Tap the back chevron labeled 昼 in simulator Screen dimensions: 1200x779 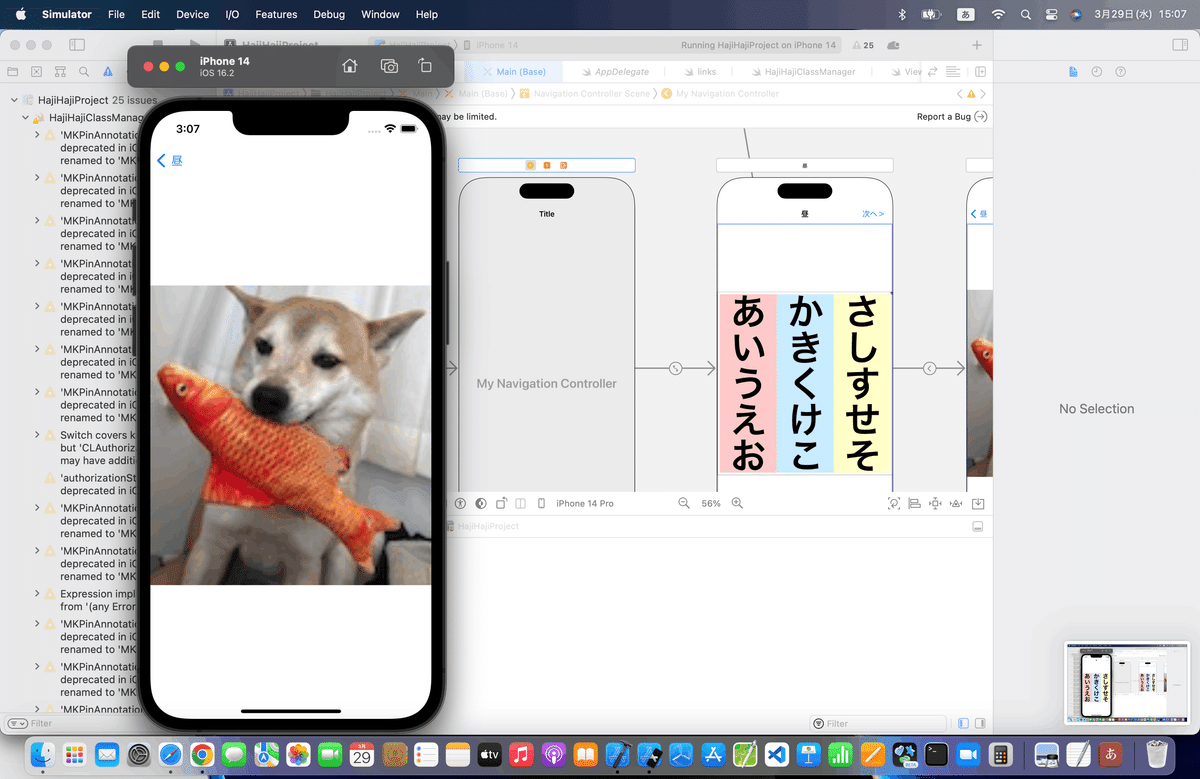[x=170, y=160]
